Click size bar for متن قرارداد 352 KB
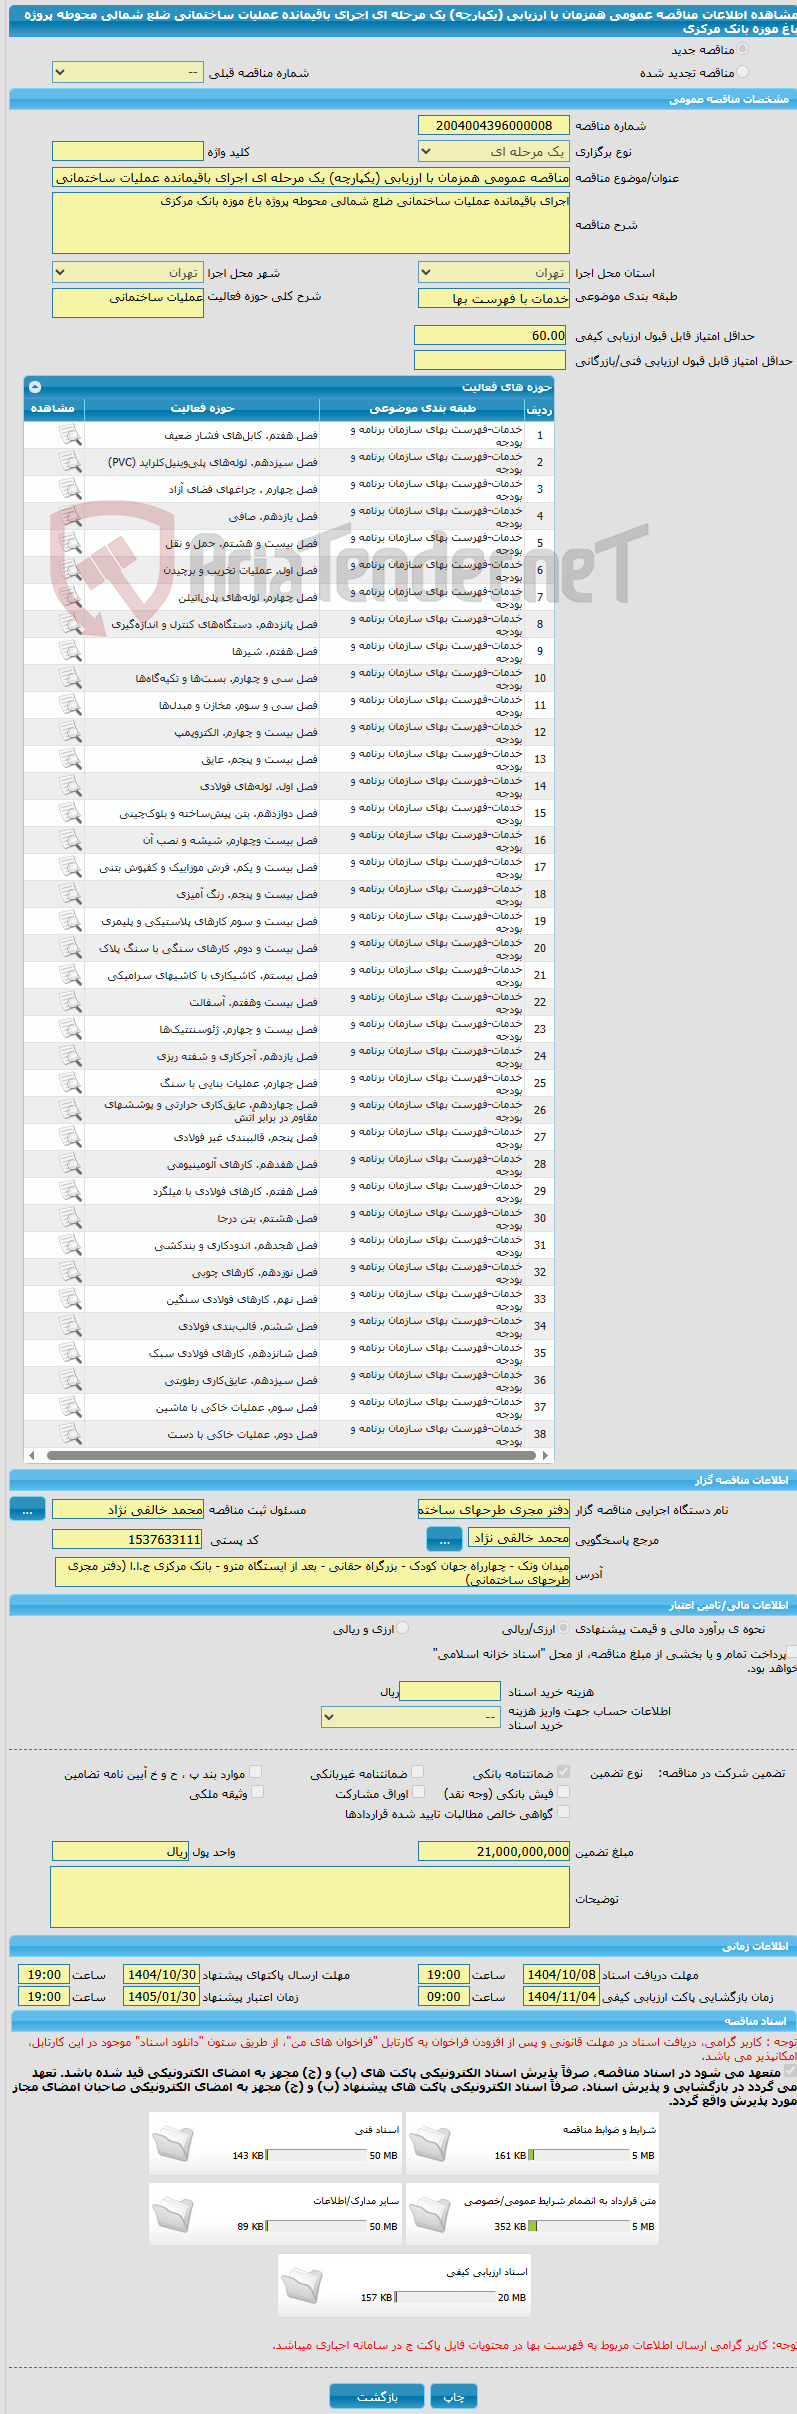This screenshot has width=797, height=2414. pyautogui.click(x=579, y=2226)
